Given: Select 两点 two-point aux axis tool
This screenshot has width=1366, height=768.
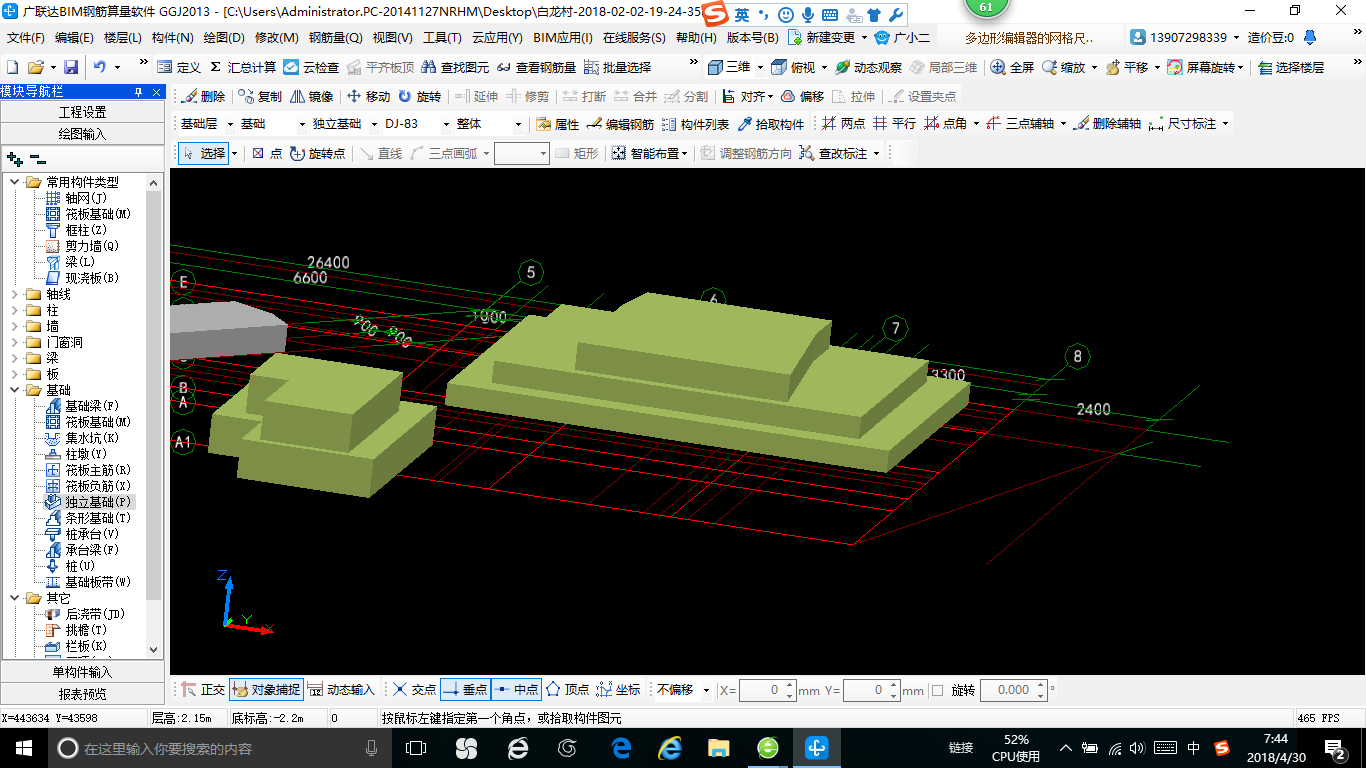Looking at the screenshot, I should 843,124.
